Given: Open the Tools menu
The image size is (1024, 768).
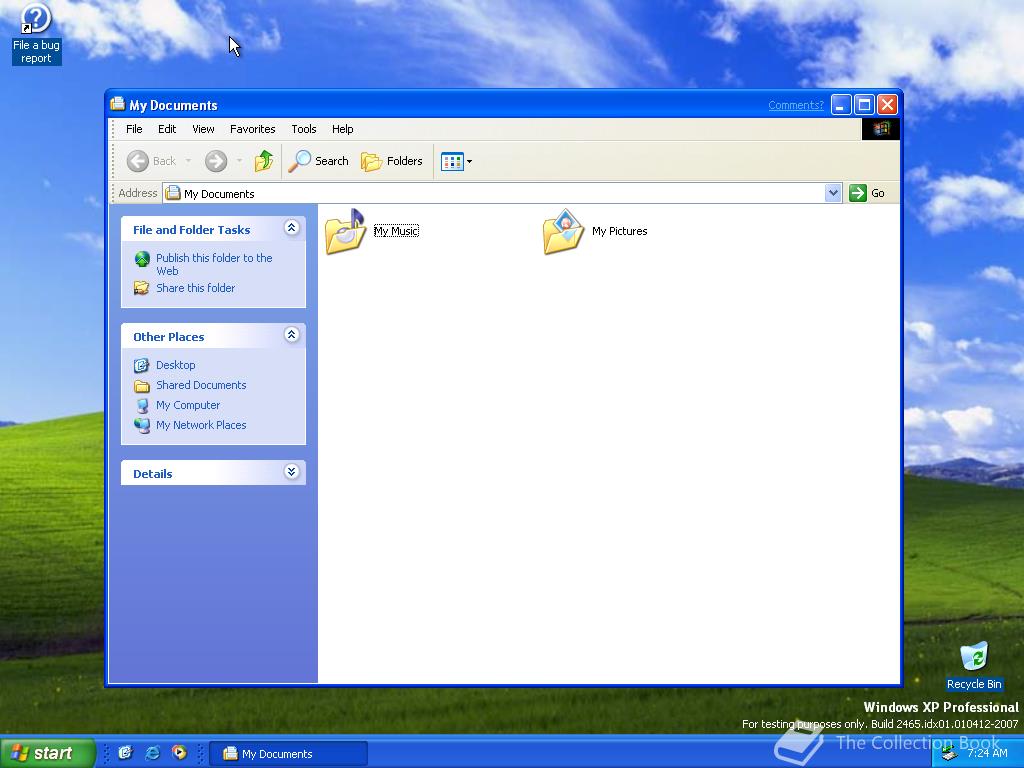Looking at the screenshot, I should click(x=304, y=129).
